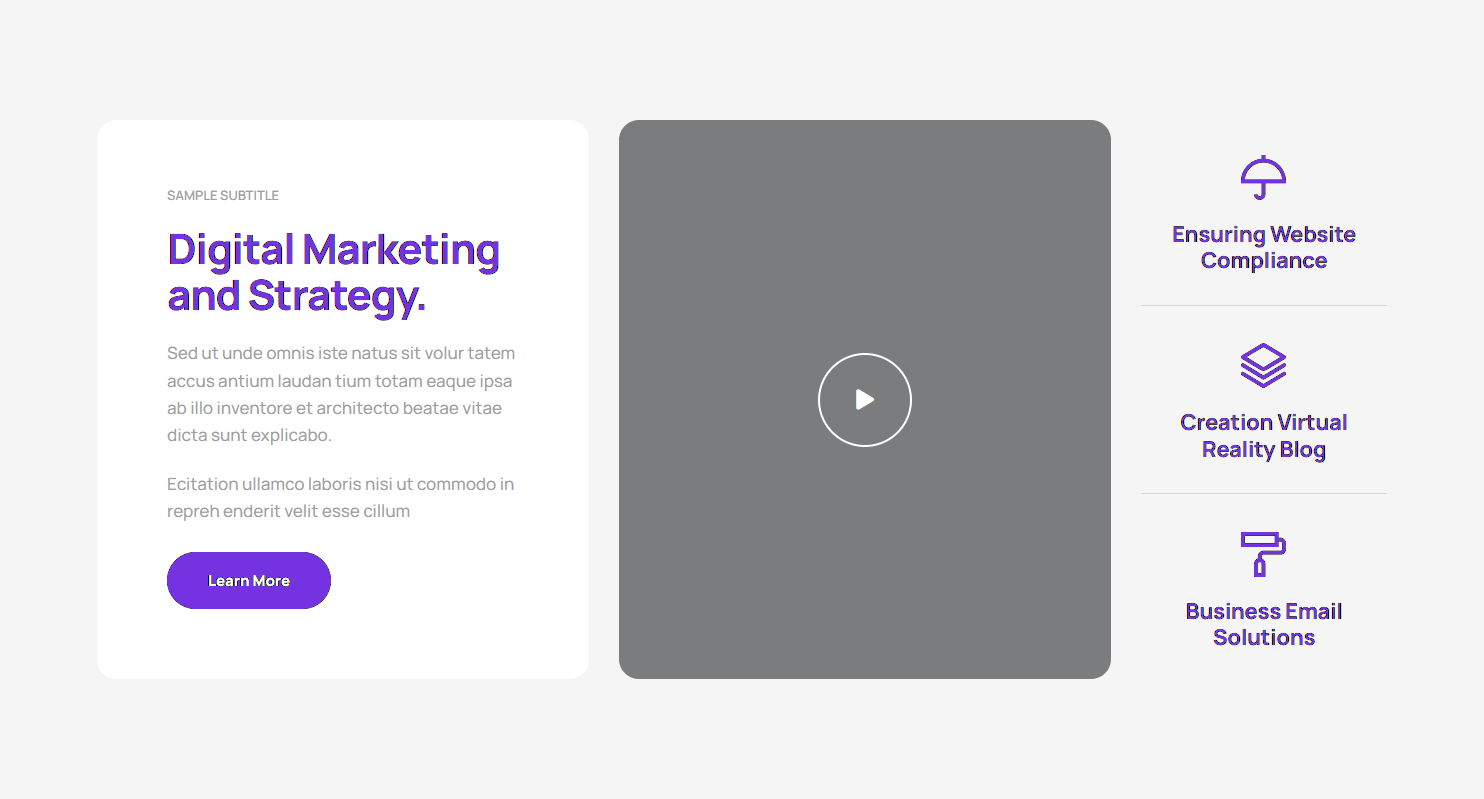Click the text line "dicta sunt explicabo."
Screen dimensions: 1484x799
click(x=249, y=435)
